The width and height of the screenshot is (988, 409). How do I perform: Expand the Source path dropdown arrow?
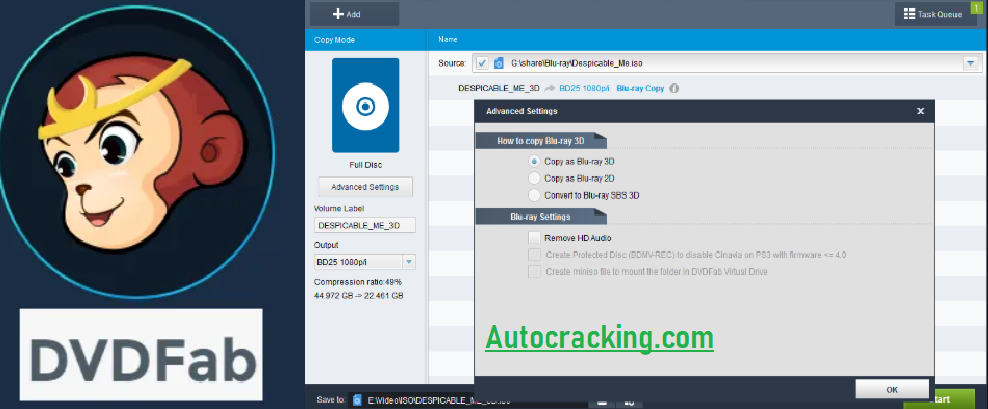click(x=970, y=63)
